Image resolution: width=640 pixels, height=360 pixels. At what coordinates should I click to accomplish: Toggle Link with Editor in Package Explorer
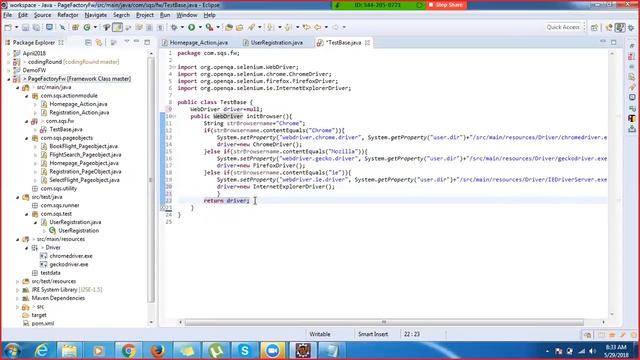pos(99,42)
